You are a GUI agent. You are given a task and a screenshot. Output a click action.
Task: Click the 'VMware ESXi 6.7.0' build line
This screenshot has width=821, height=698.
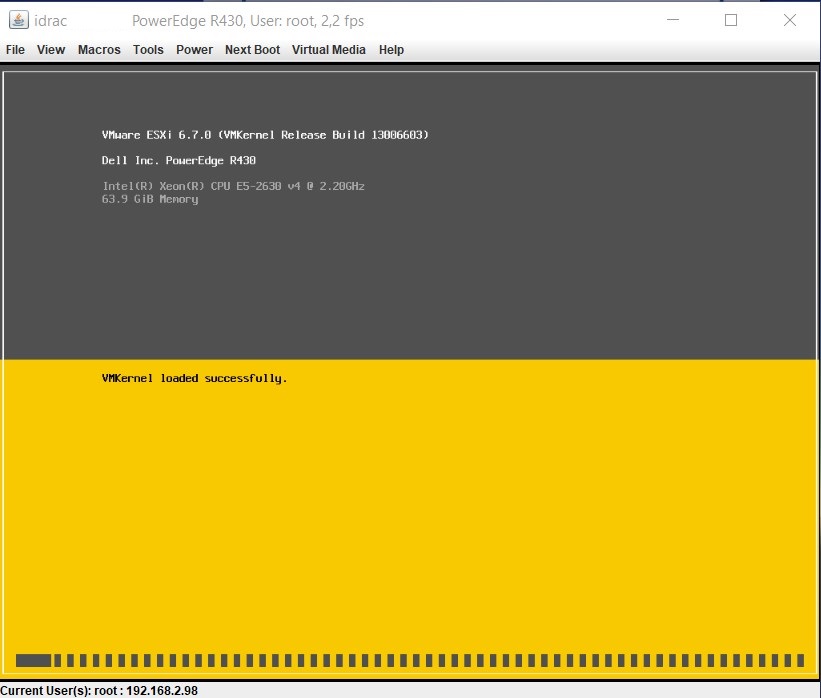pos(265,135)
